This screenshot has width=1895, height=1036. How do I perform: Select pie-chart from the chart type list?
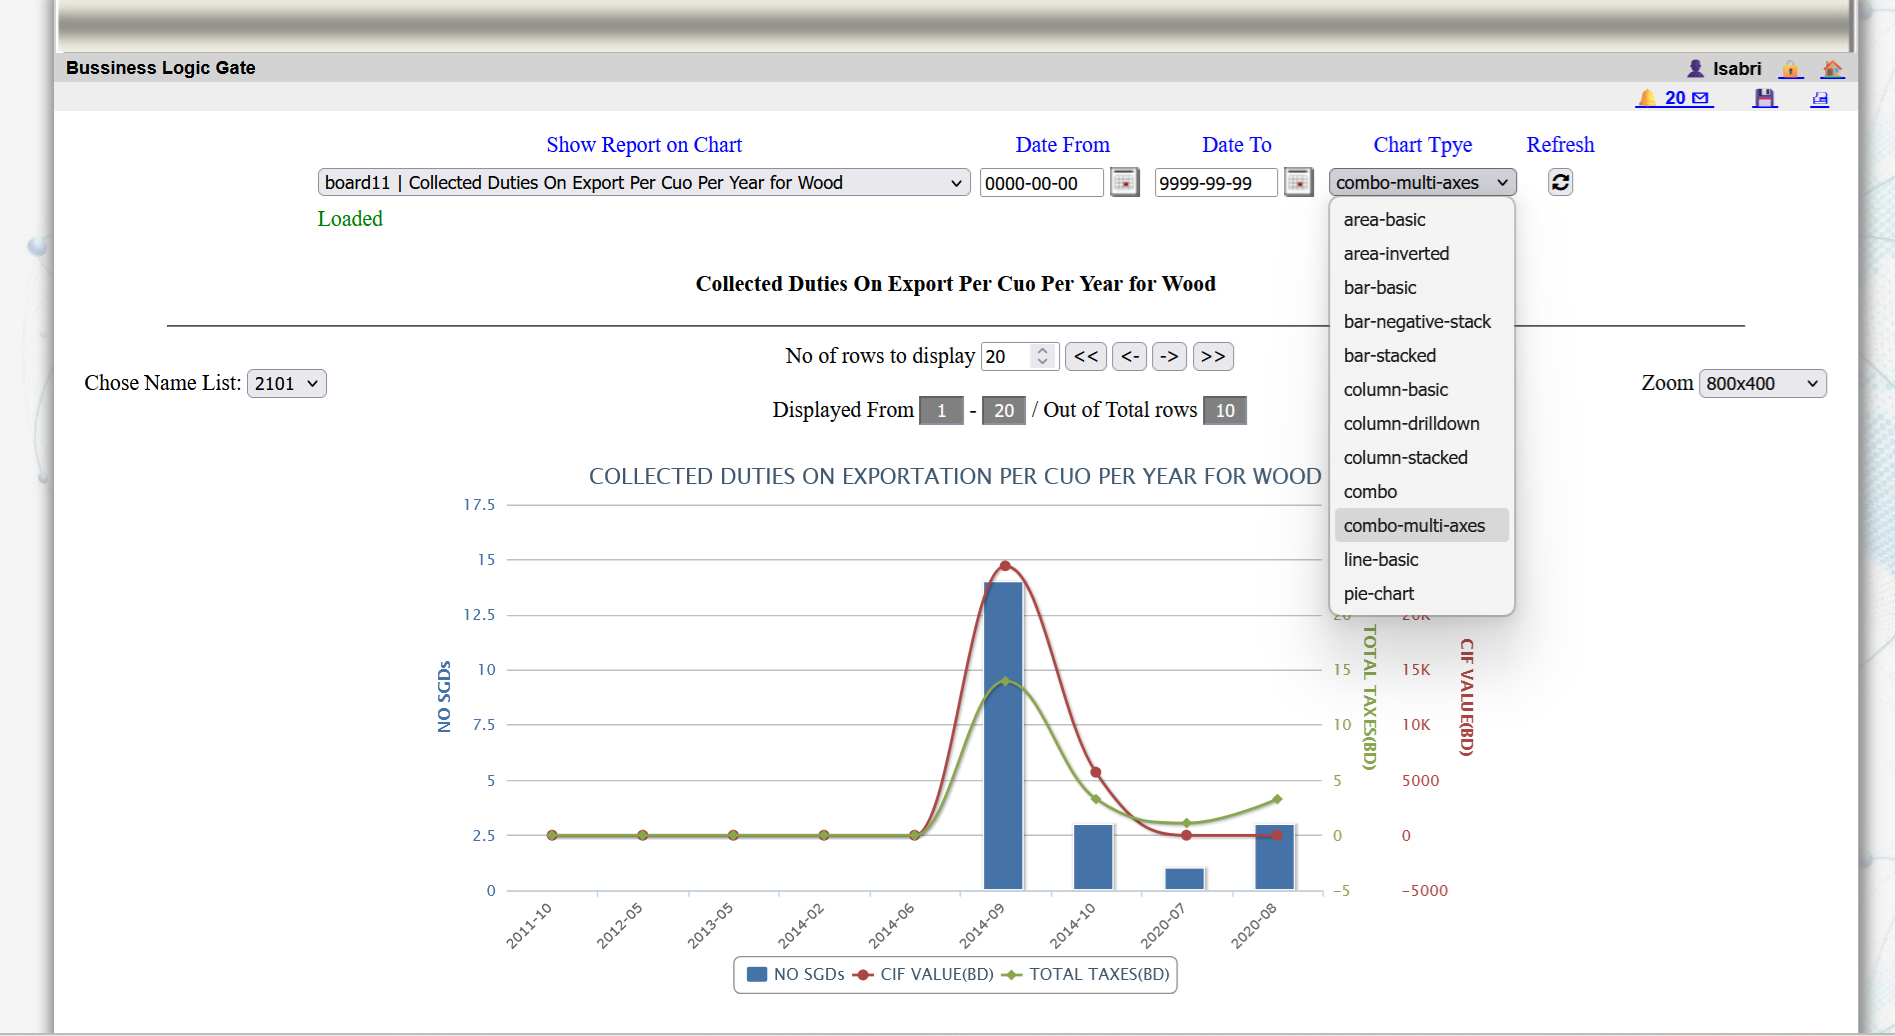click(x=1379, y=594)
